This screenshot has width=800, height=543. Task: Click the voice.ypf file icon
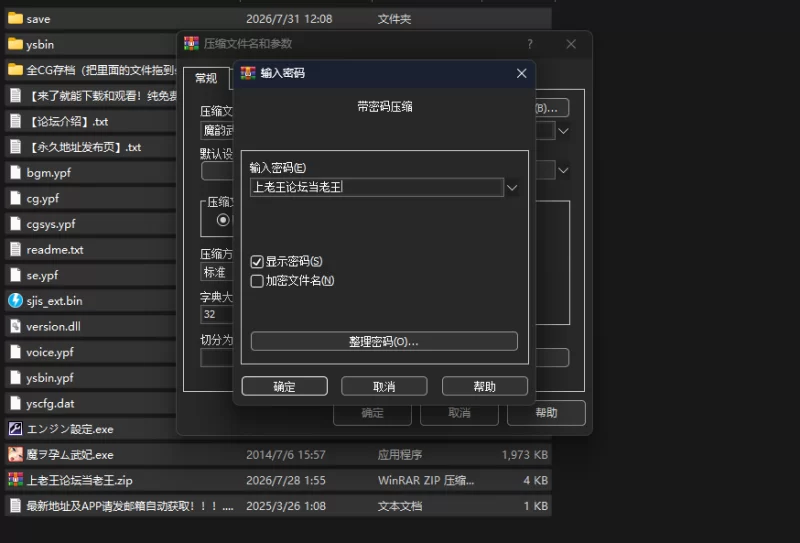coord(15,352)
